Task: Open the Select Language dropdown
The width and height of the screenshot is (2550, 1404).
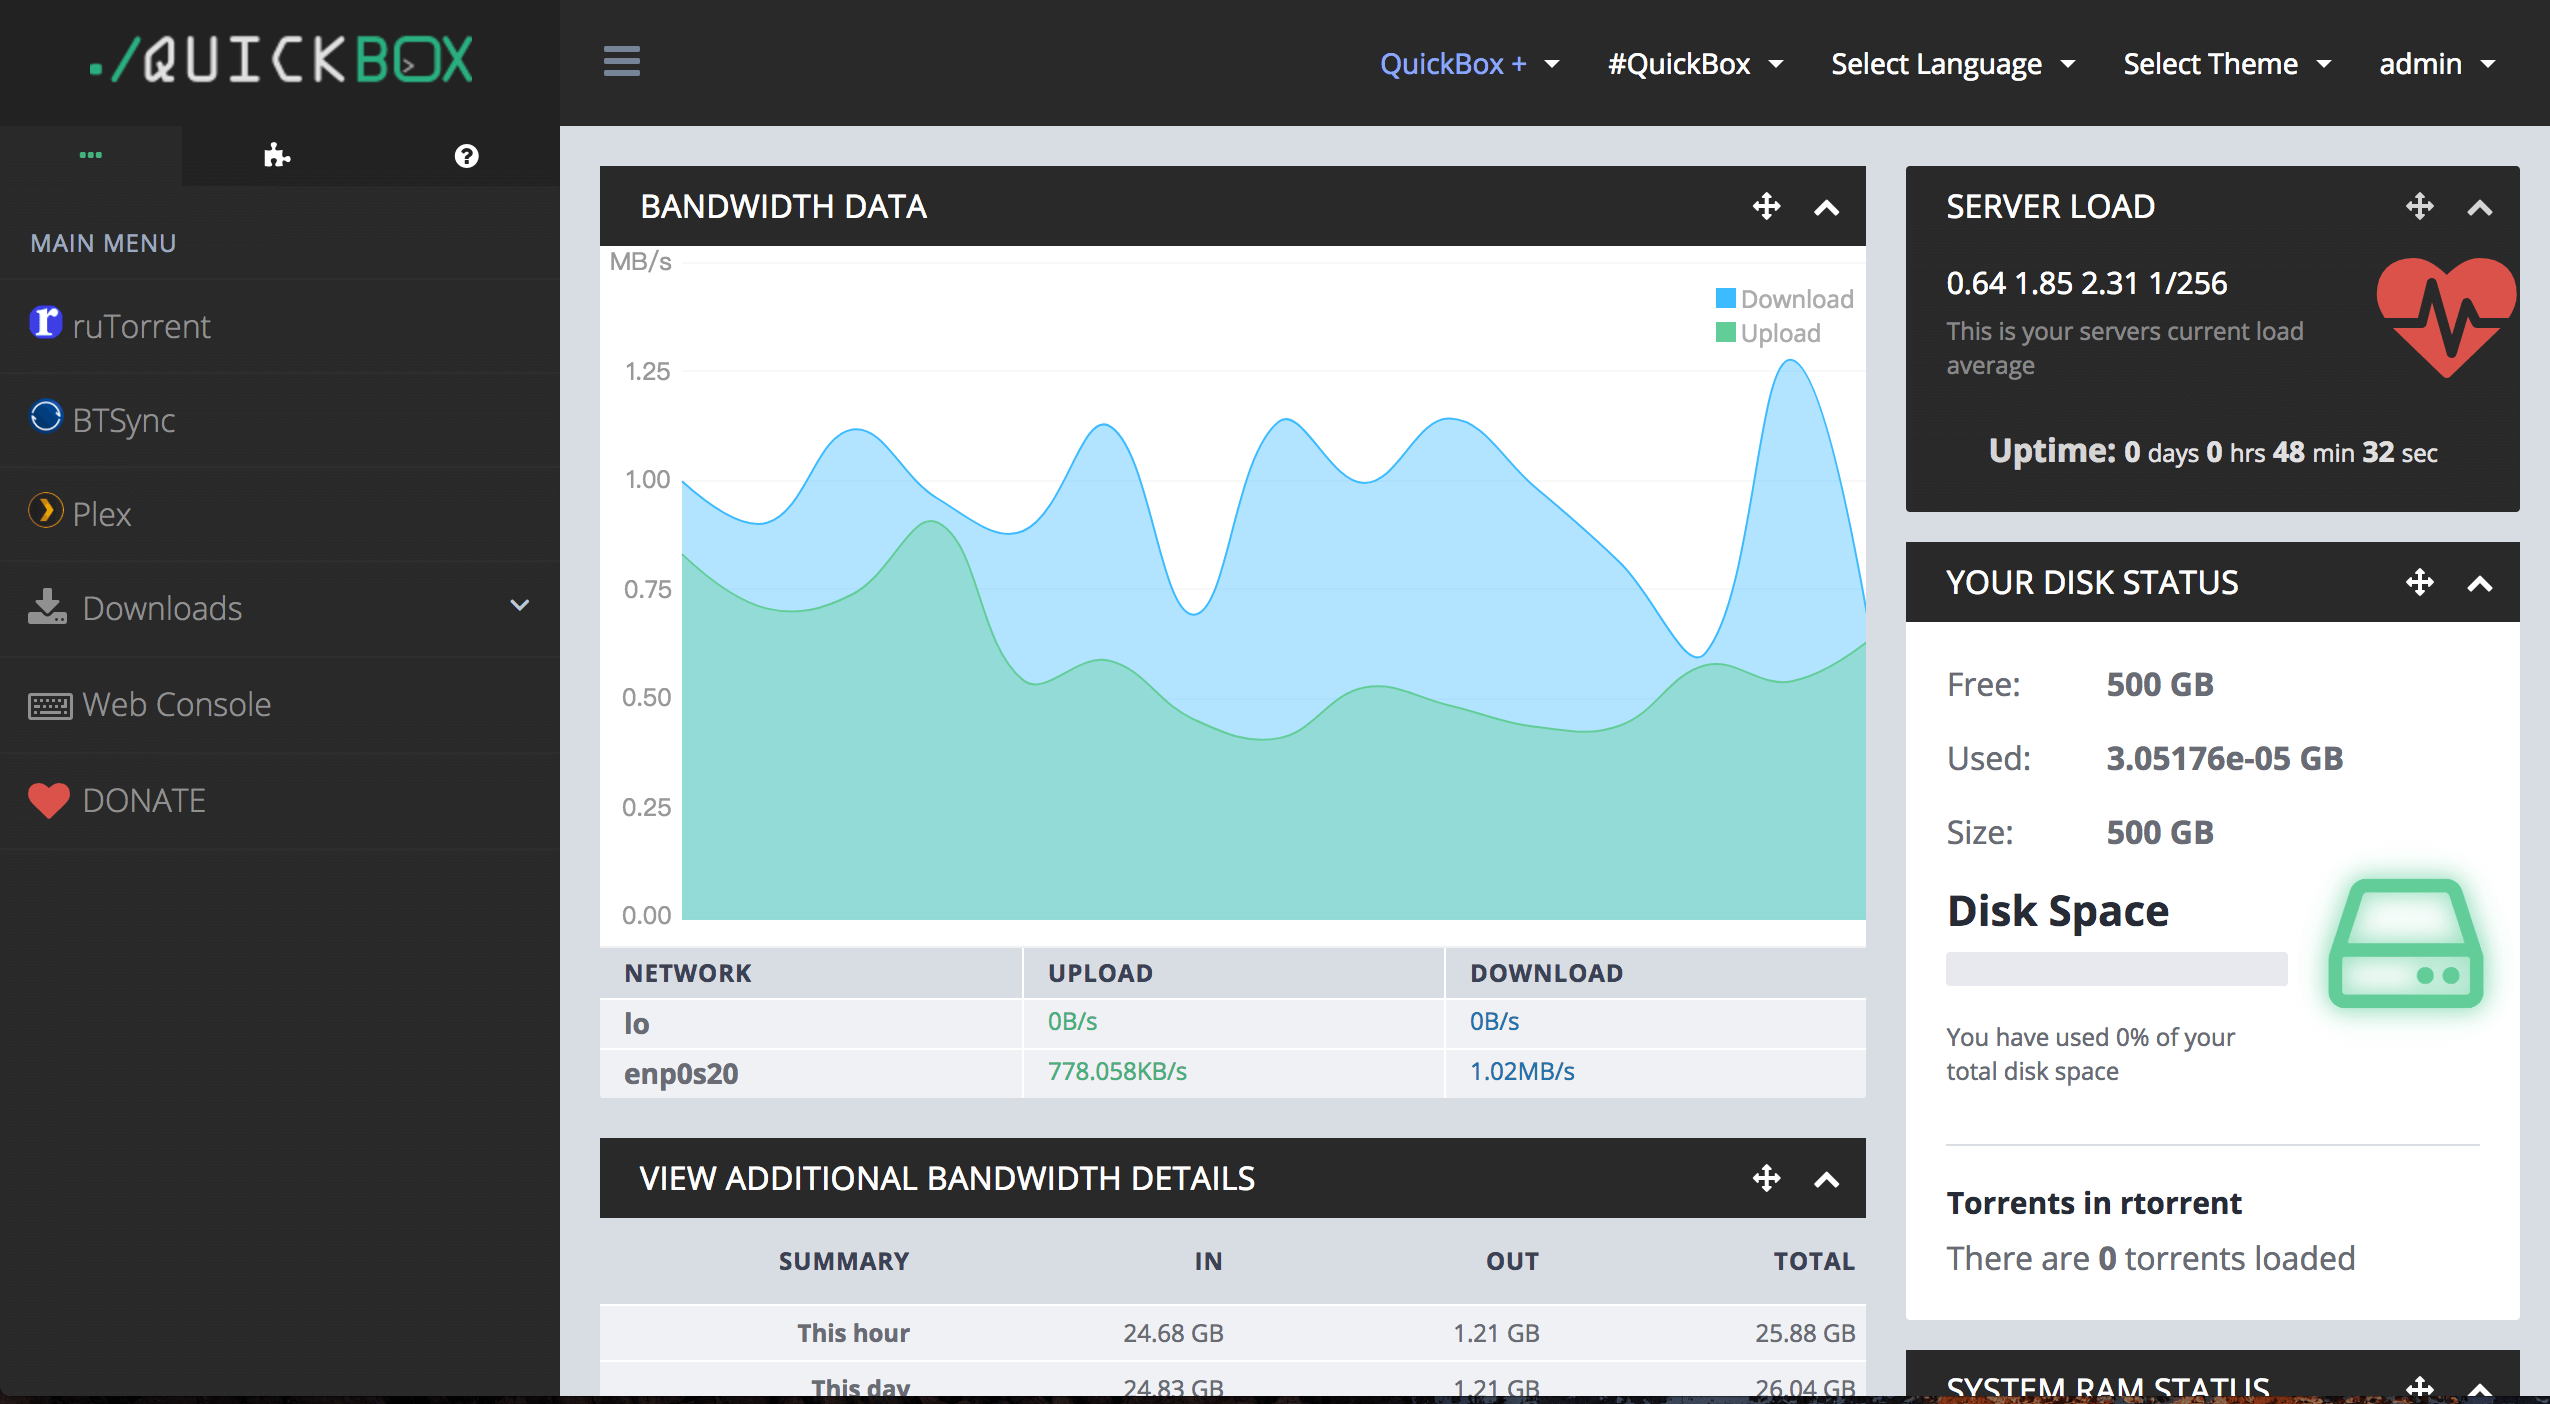Action: coord(1952,64)
